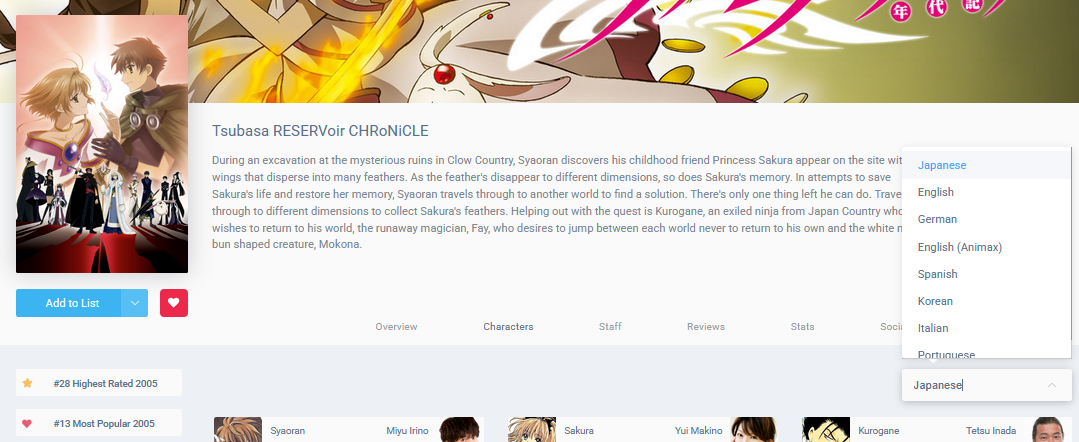Expand the Add to List arrow
The image size is (1079, 442).
coord(134,303)
